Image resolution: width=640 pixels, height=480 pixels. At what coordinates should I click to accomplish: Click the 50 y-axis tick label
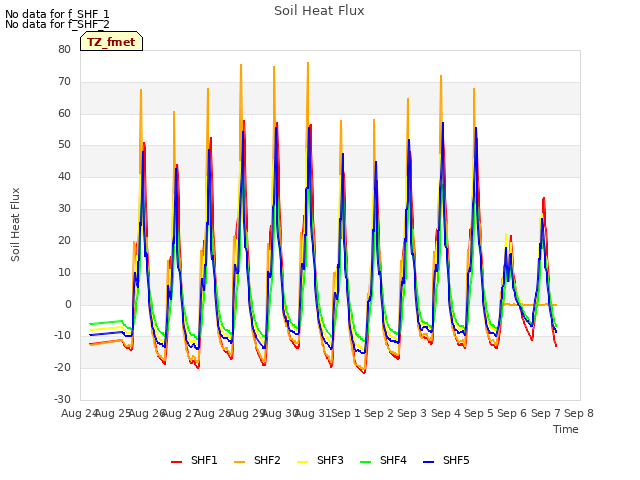(64, 145)
